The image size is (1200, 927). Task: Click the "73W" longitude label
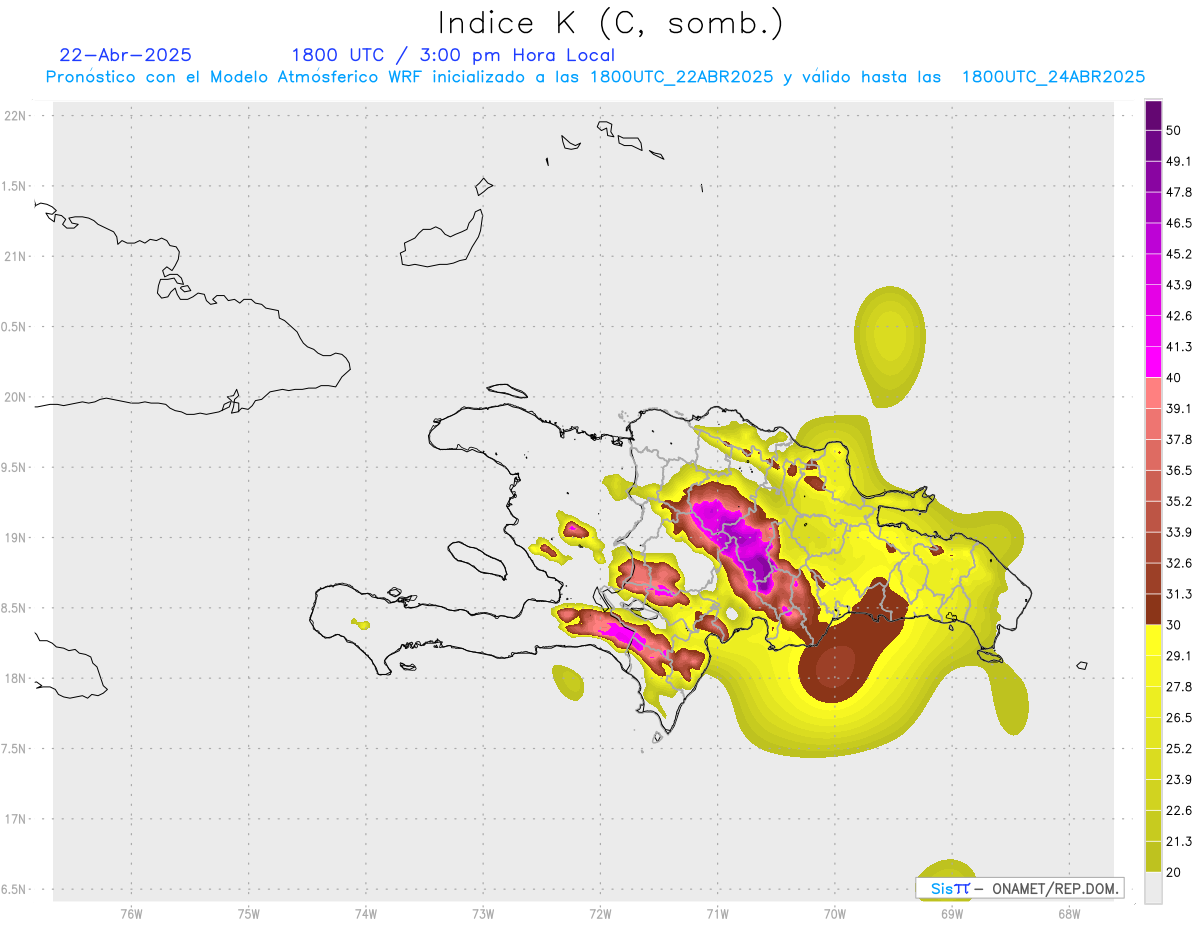[483, 913]
